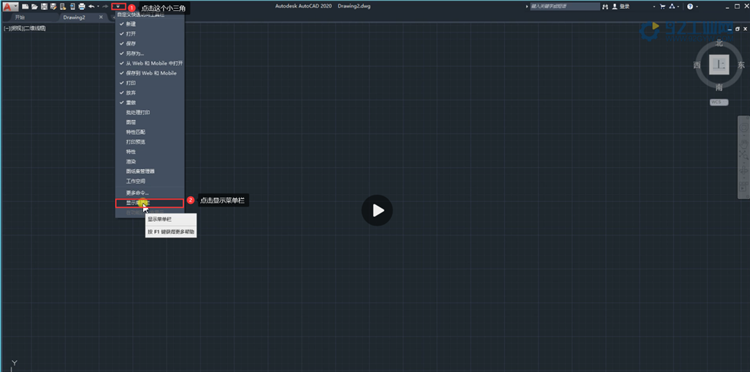Click the Open file folder icon
Screen dimensions: 750x372
[x=34, y=7]
